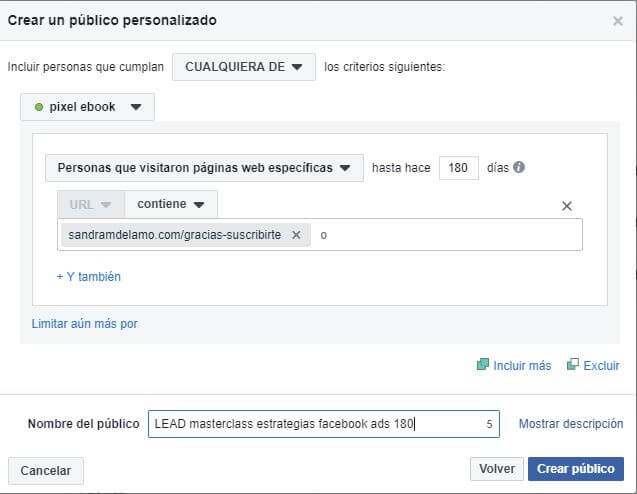Click the + Y también link
Screen dimensions: 637x494
tap(89, 277)
